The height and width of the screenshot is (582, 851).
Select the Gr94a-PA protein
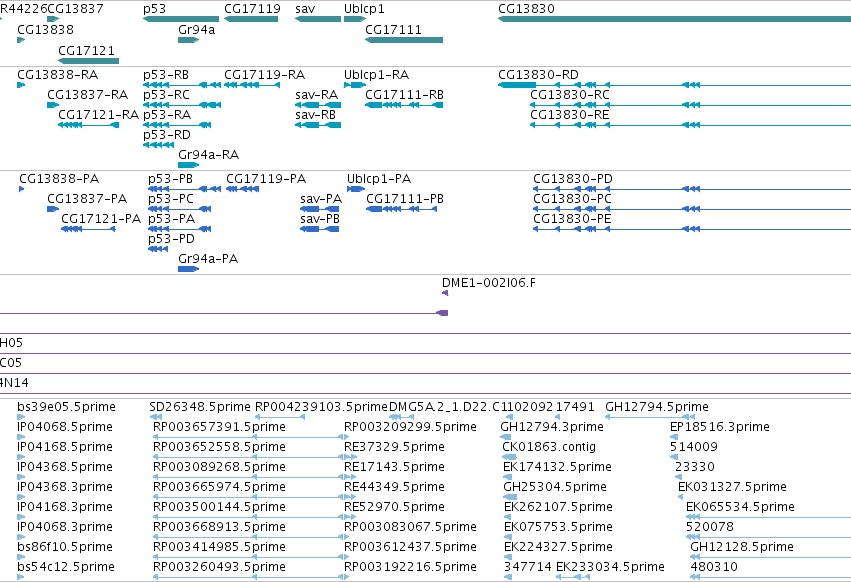pyautogui.click(x=188, y=269)
